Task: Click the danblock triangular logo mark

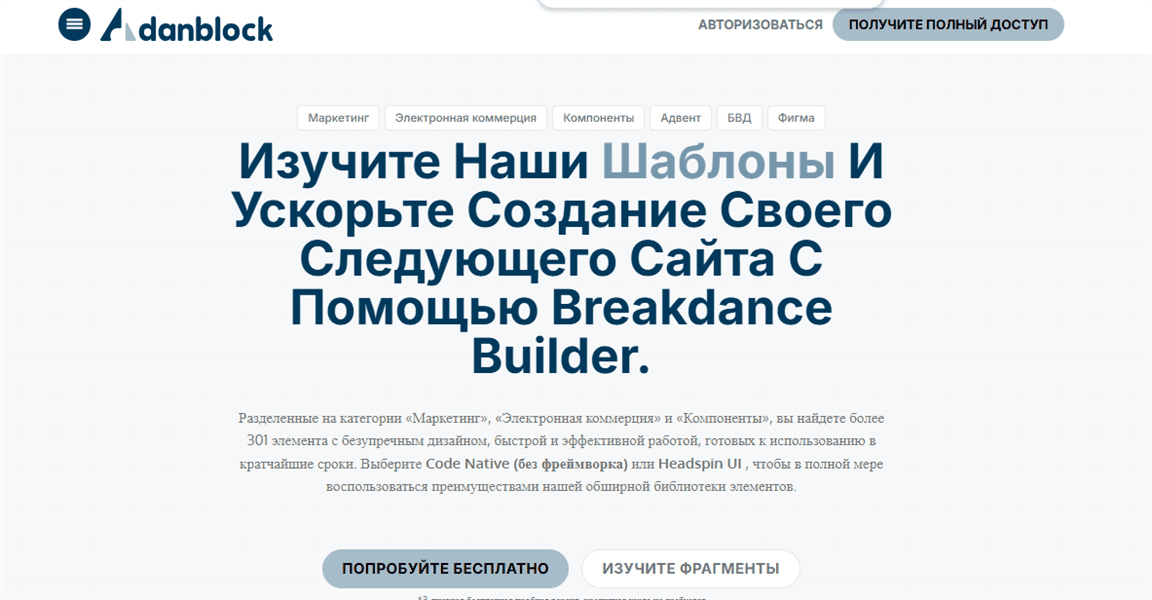Action: tap(118, 25)
